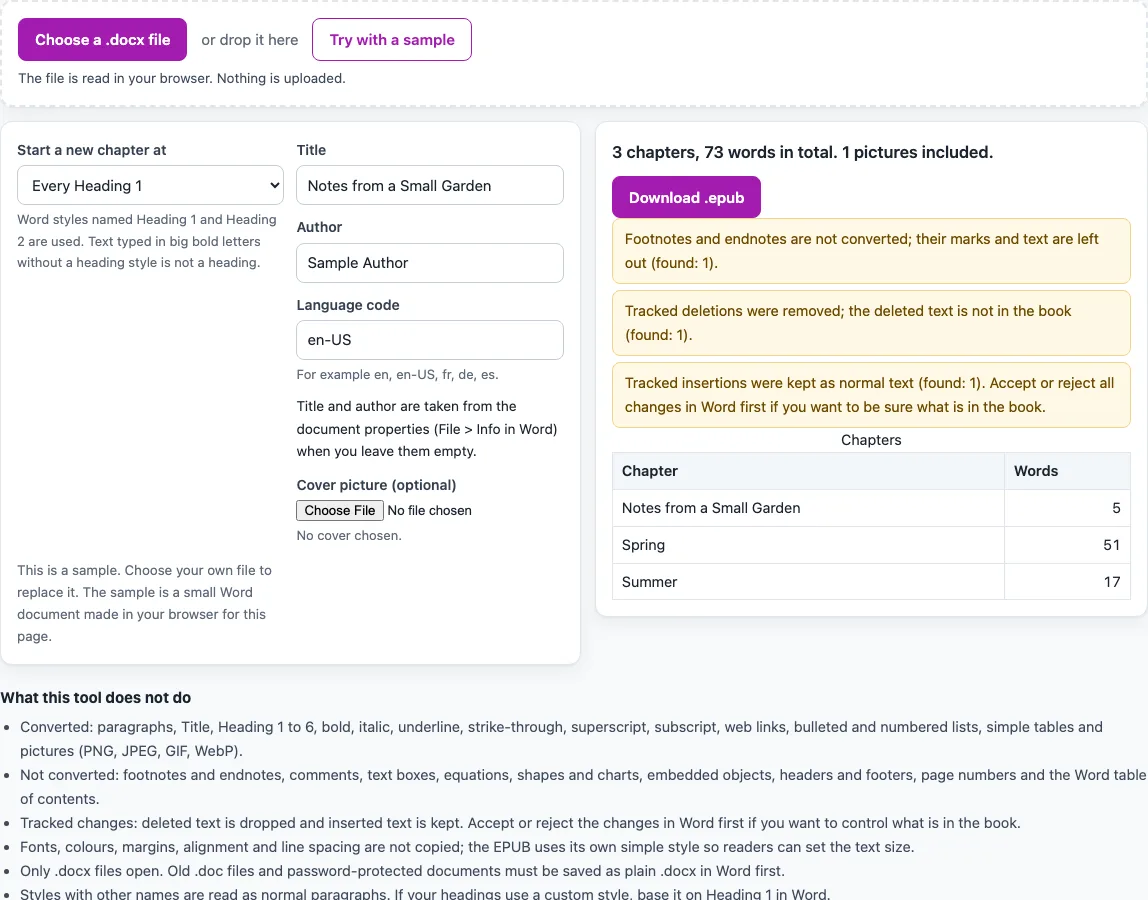Click the or drop it here text
This screenshot has width=1148, height=900.
(250, 40)
